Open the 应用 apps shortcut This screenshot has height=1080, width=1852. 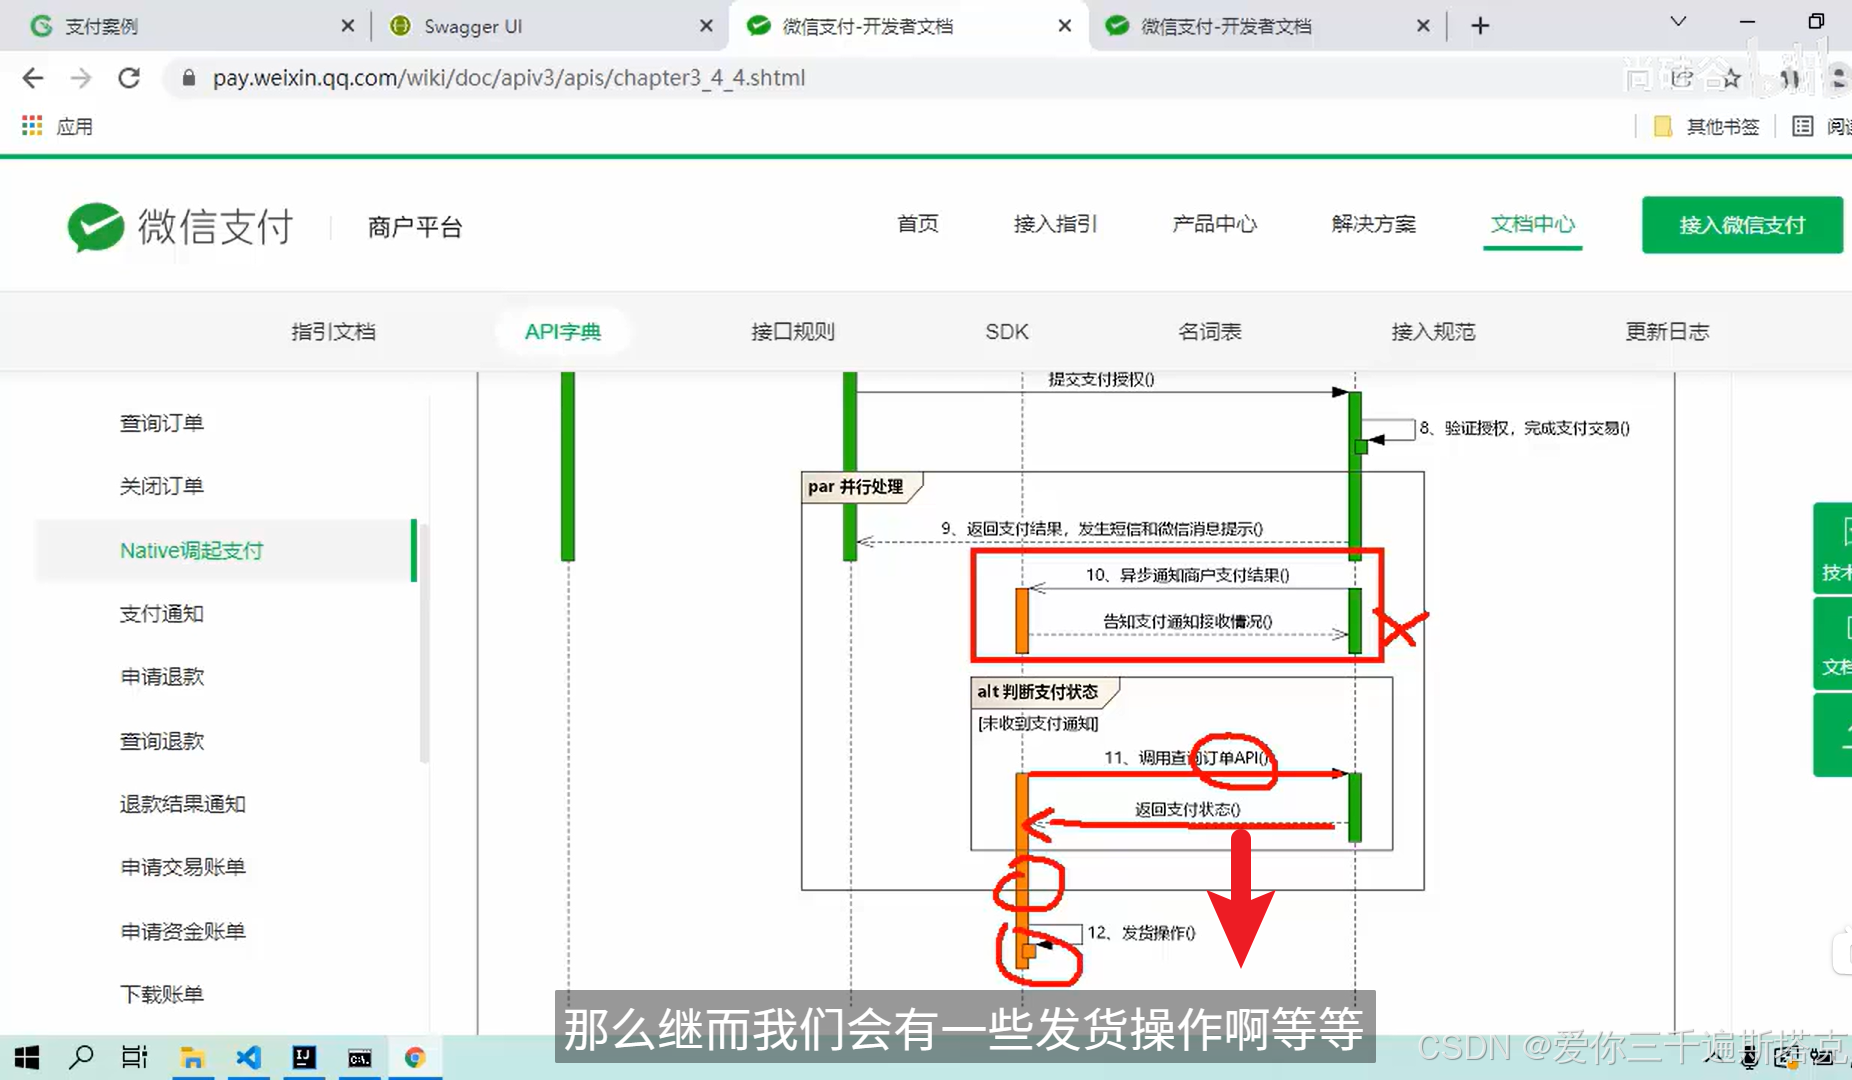pyautogui.click(x=57, y=126)
